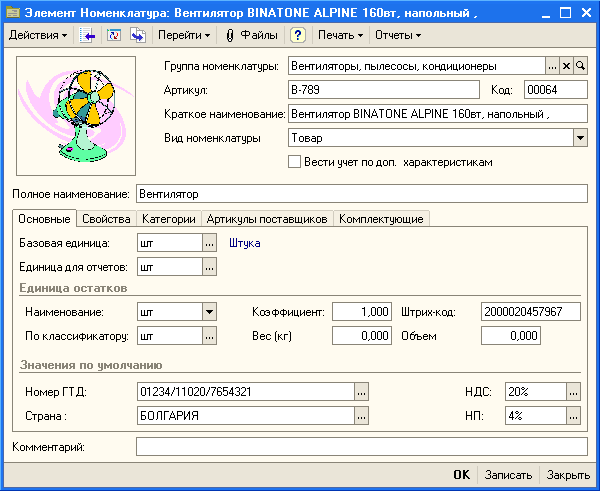Open the Отчеты dropdown menu
Image resolution: width=600 pixels, height=491 pixels.
click(398, 35)
